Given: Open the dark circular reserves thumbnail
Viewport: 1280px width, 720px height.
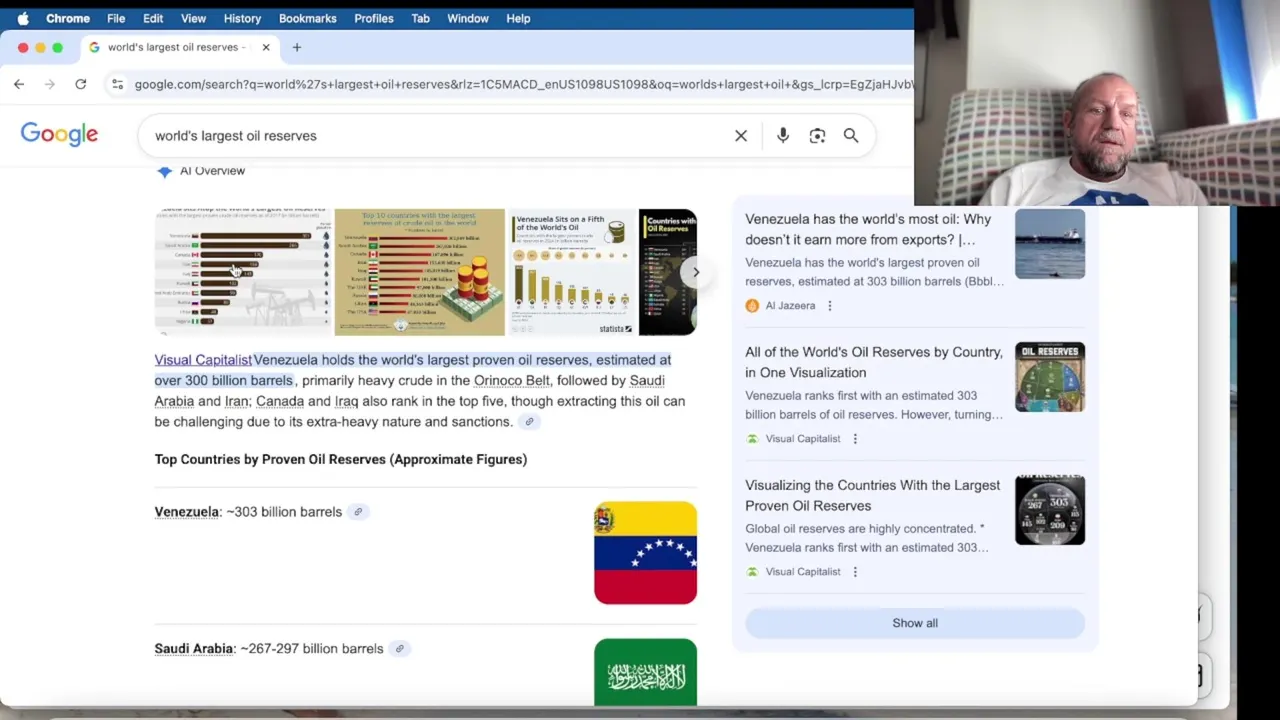Looking at the screenshot, I should [x=1050, y=510].
